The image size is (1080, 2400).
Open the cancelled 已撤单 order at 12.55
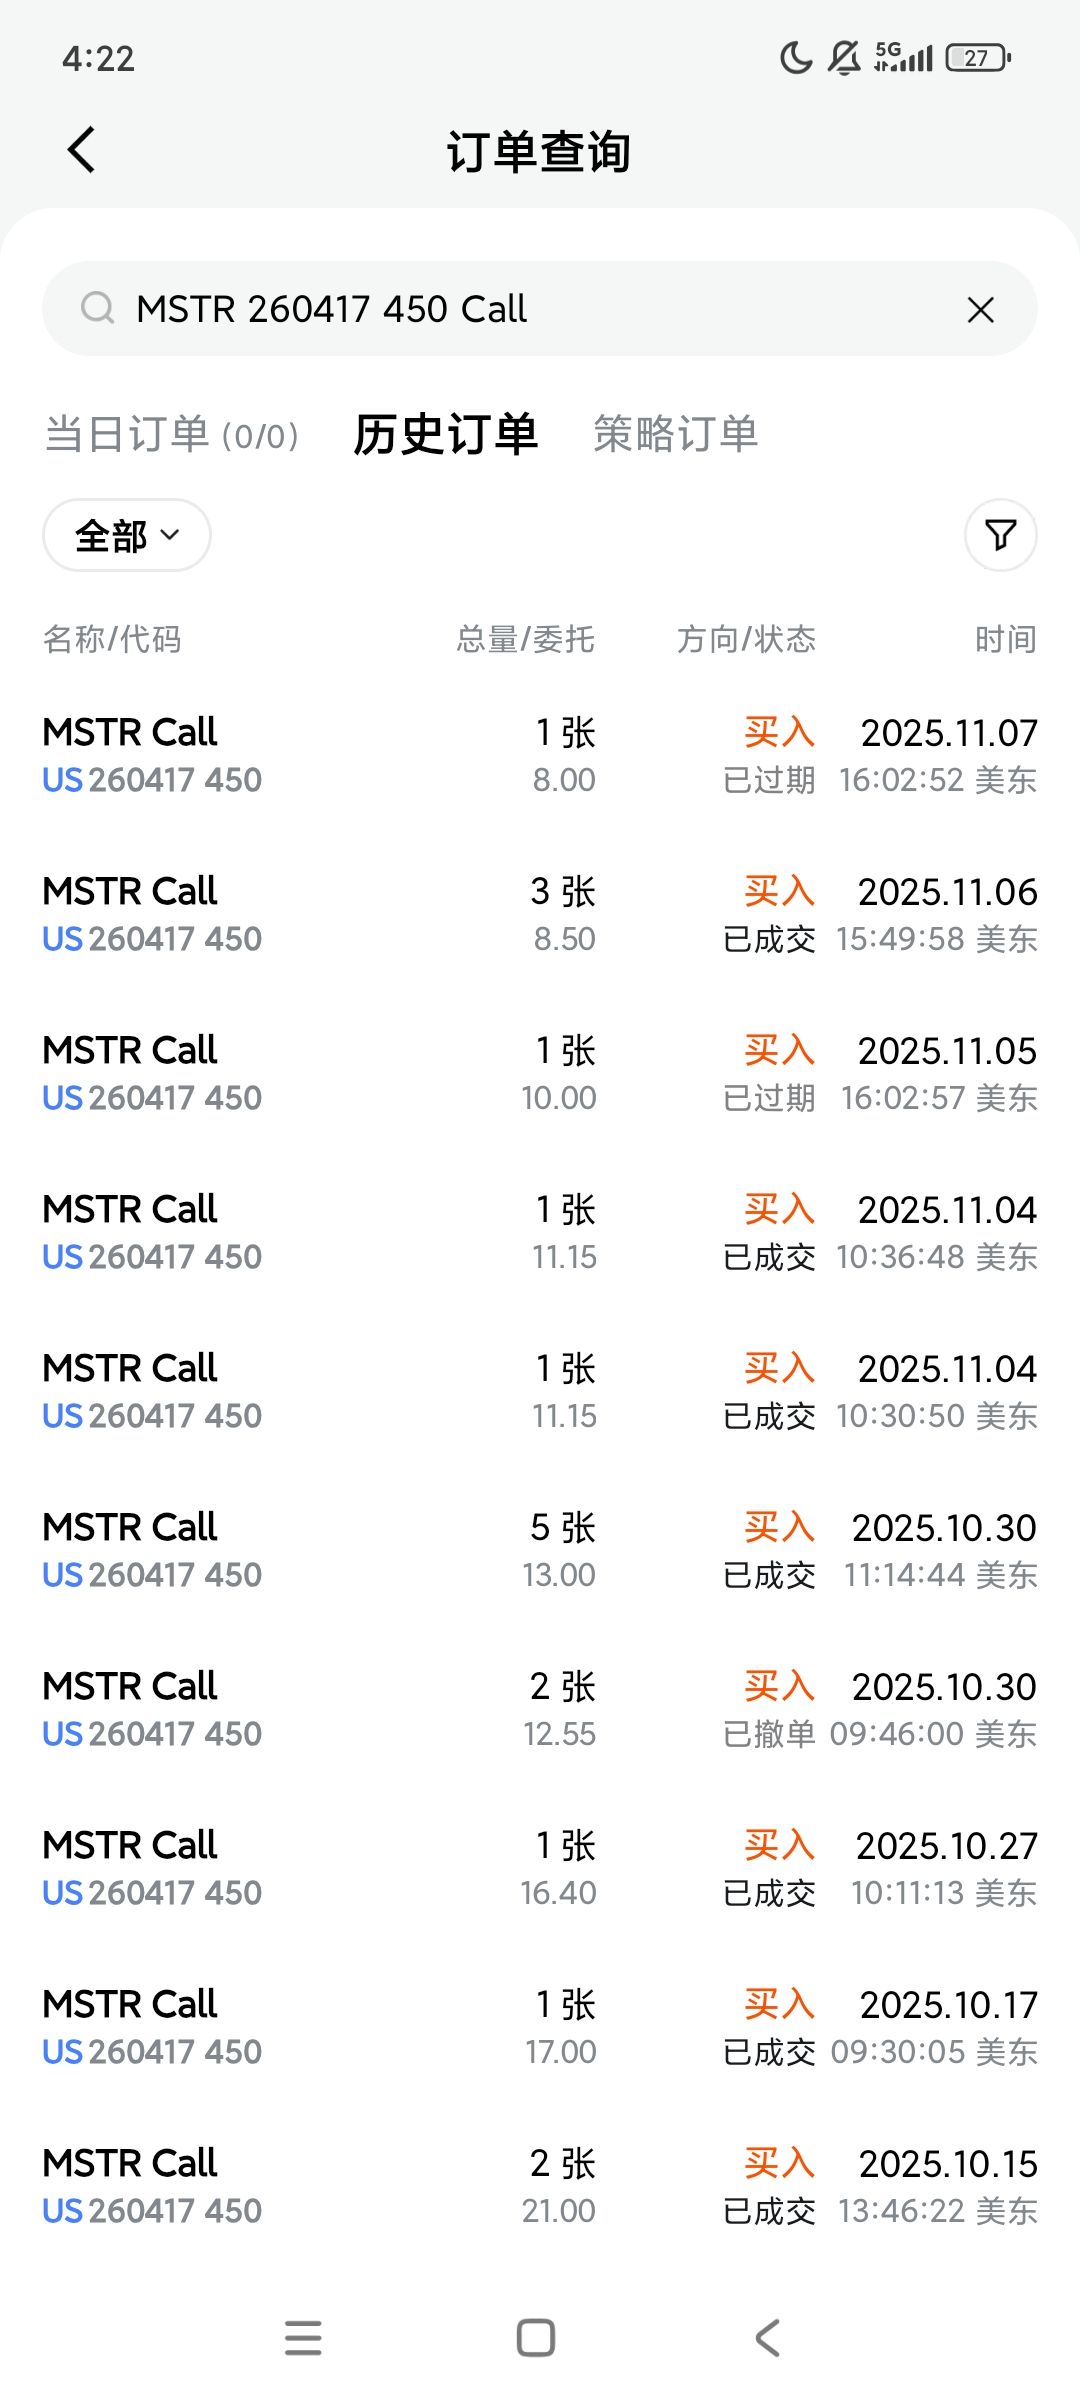point(540,1710)
